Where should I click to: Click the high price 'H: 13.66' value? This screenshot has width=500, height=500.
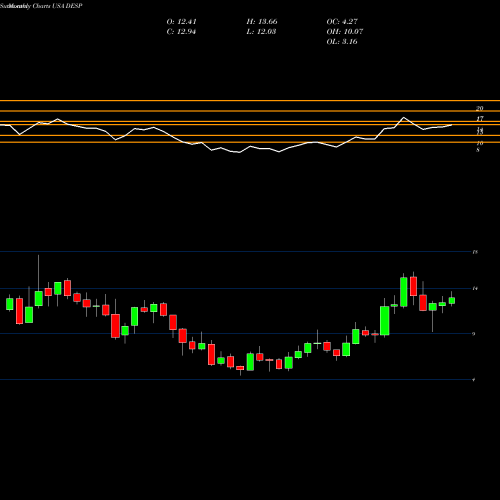click(x=262, y=22)
